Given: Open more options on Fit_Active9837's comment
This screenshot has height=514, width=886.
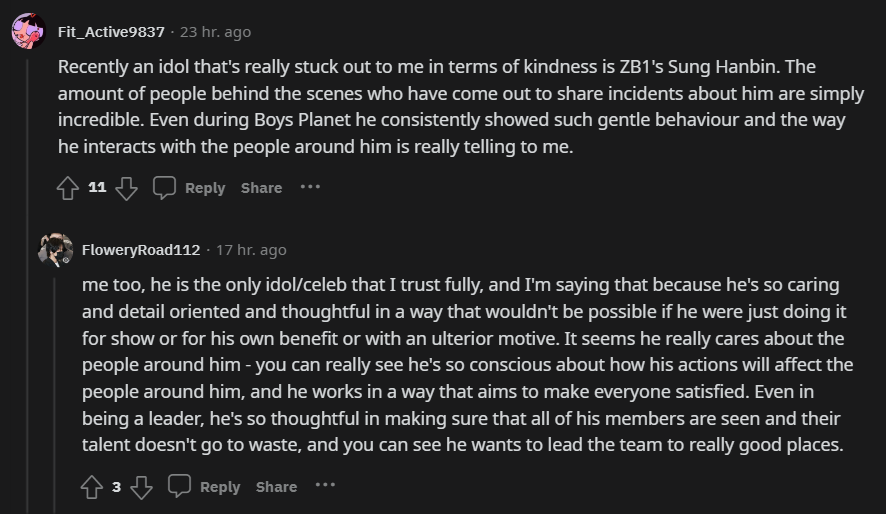Looking at the screenshot, I should tap(310, 187).
